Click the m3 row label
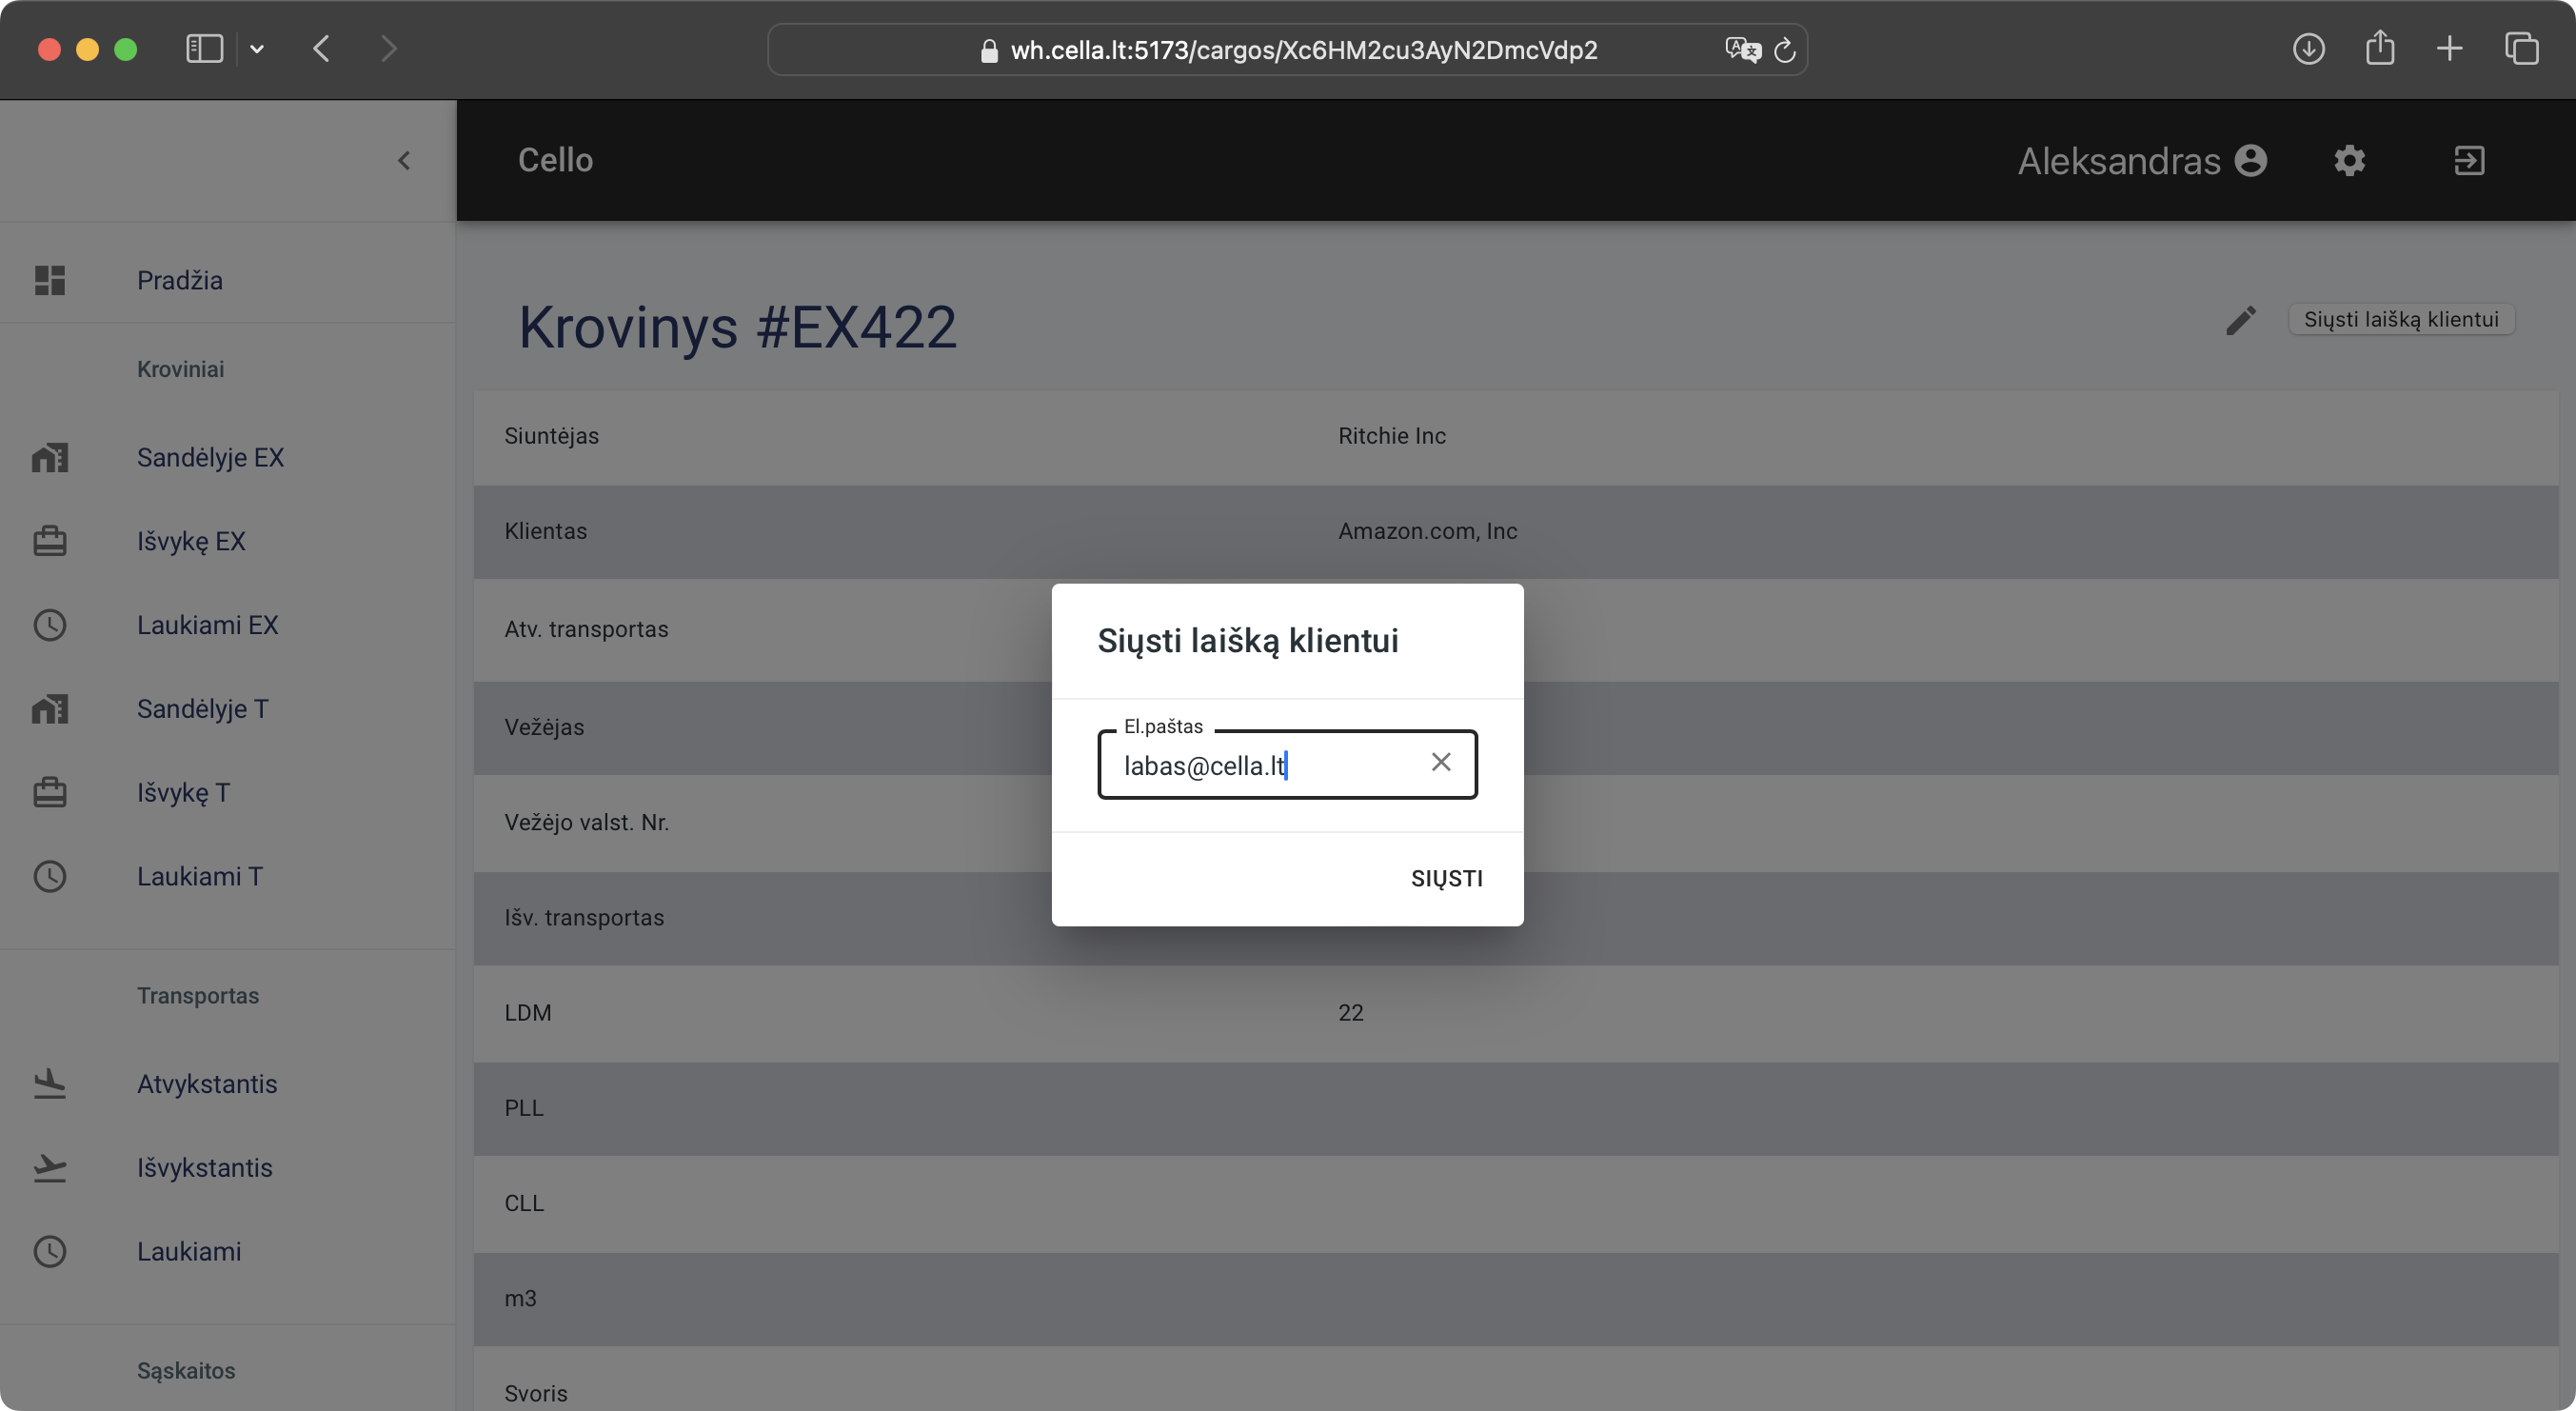2576x1411 pixels. pos(520,1298)
